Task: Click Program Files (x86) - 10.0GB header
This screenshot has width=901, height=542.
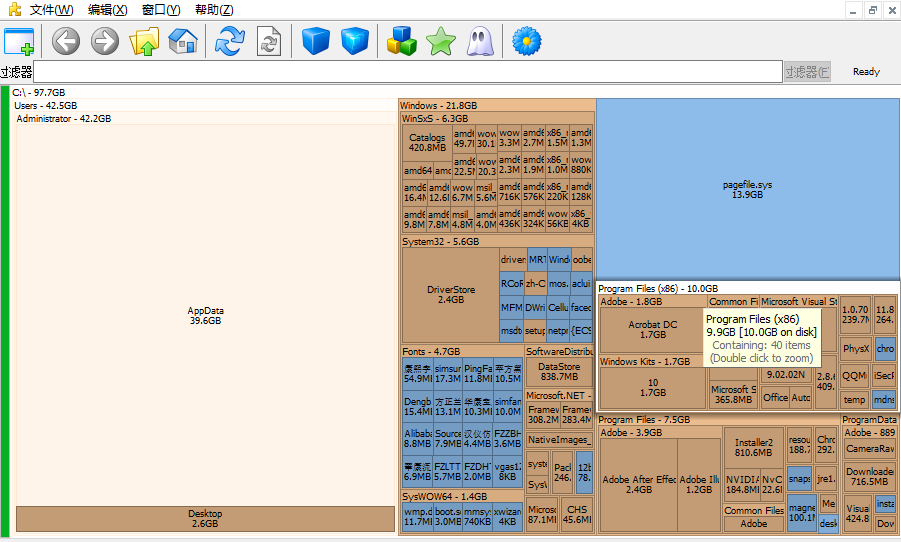Action: [658, 289]
